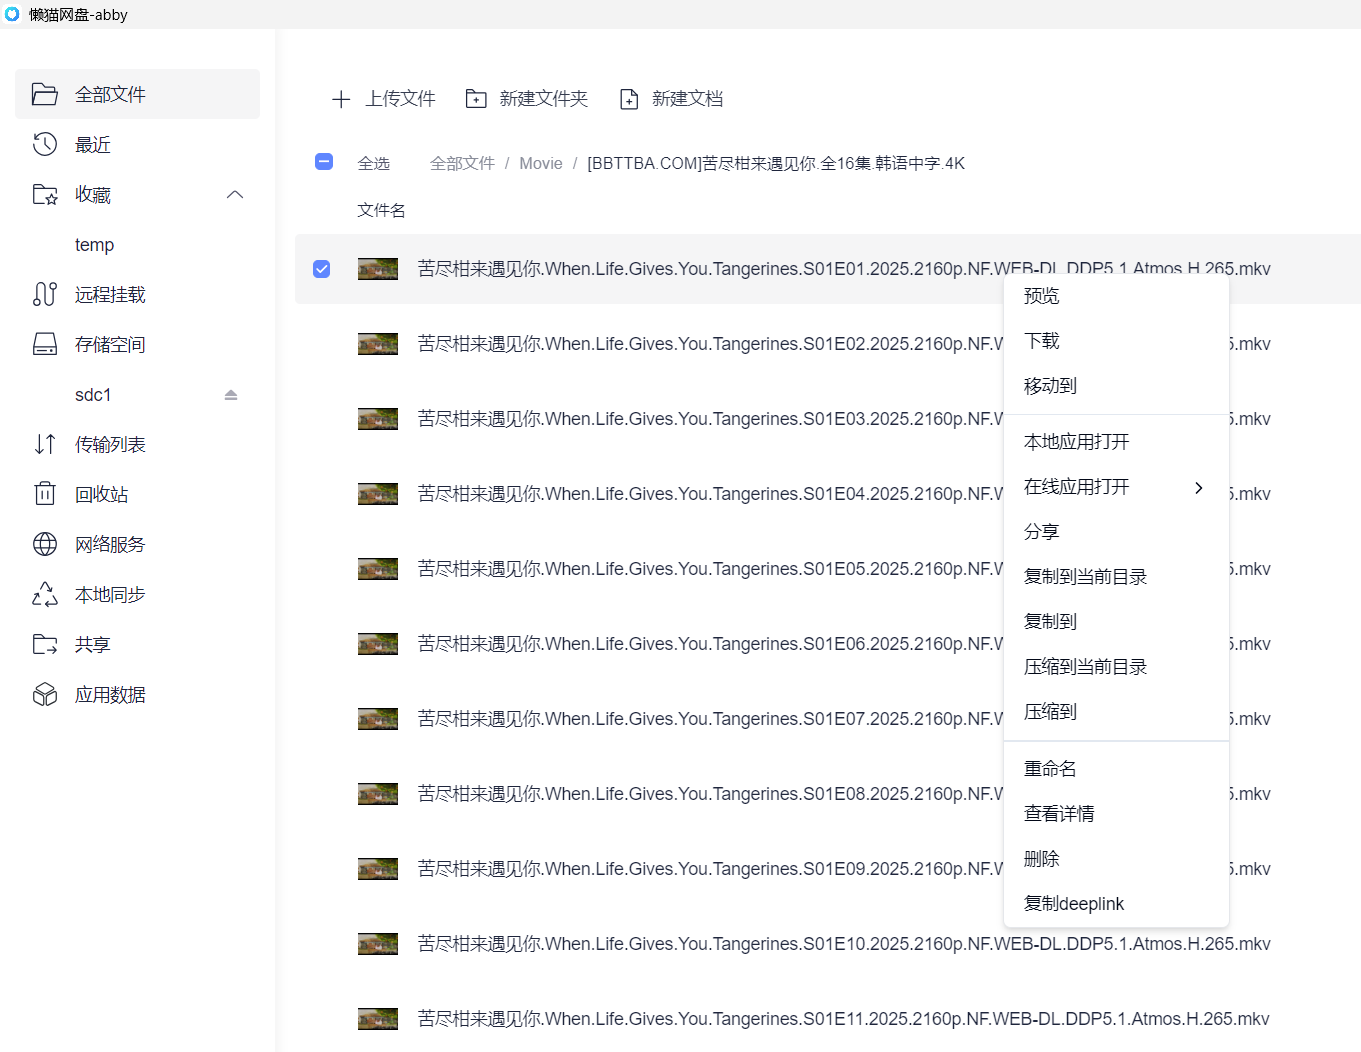1361x1052 pixels.
Task: Open 网络服务 label in sidebar
Action: coord(110,544)
